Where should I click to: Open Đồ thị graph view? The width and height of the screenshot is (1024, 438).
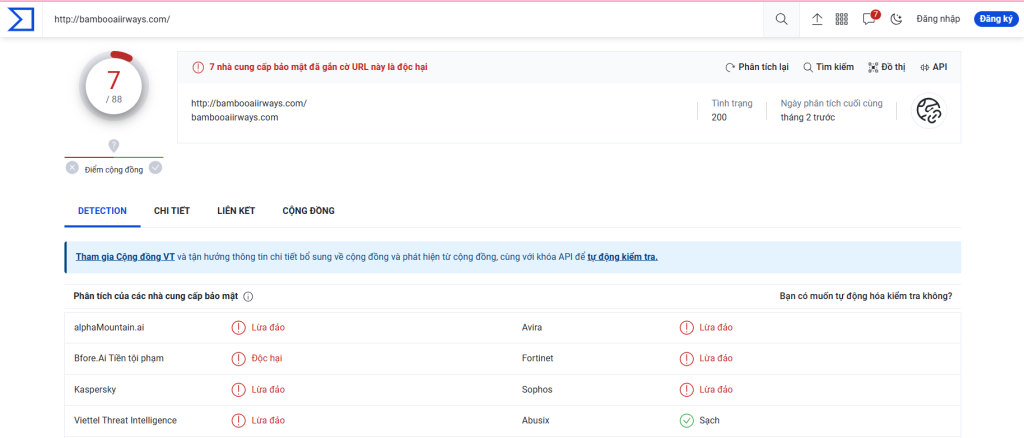[886, 67]
